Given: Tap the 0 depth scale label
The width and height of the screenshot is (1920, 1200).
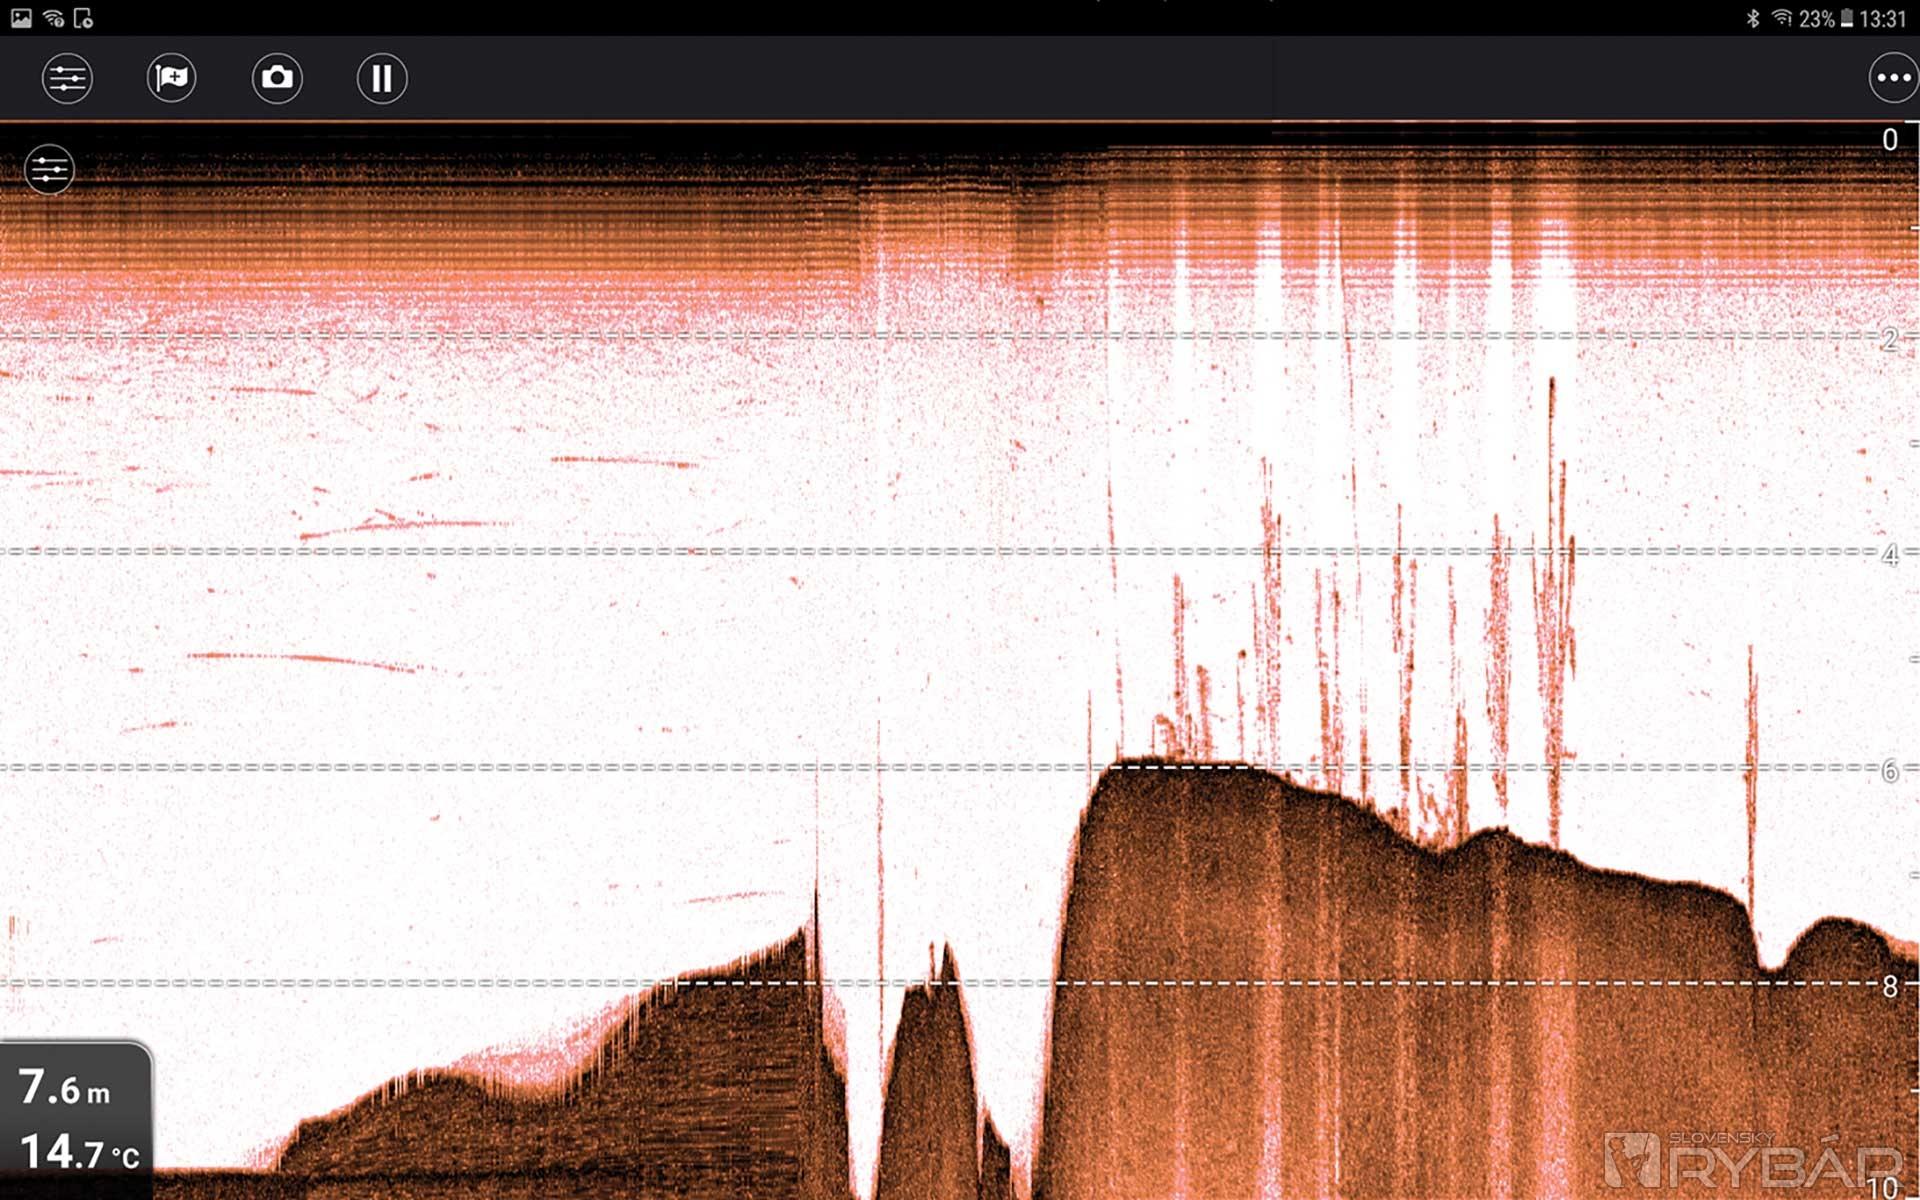Looking at the screenshot, I should click(1889, 140).
